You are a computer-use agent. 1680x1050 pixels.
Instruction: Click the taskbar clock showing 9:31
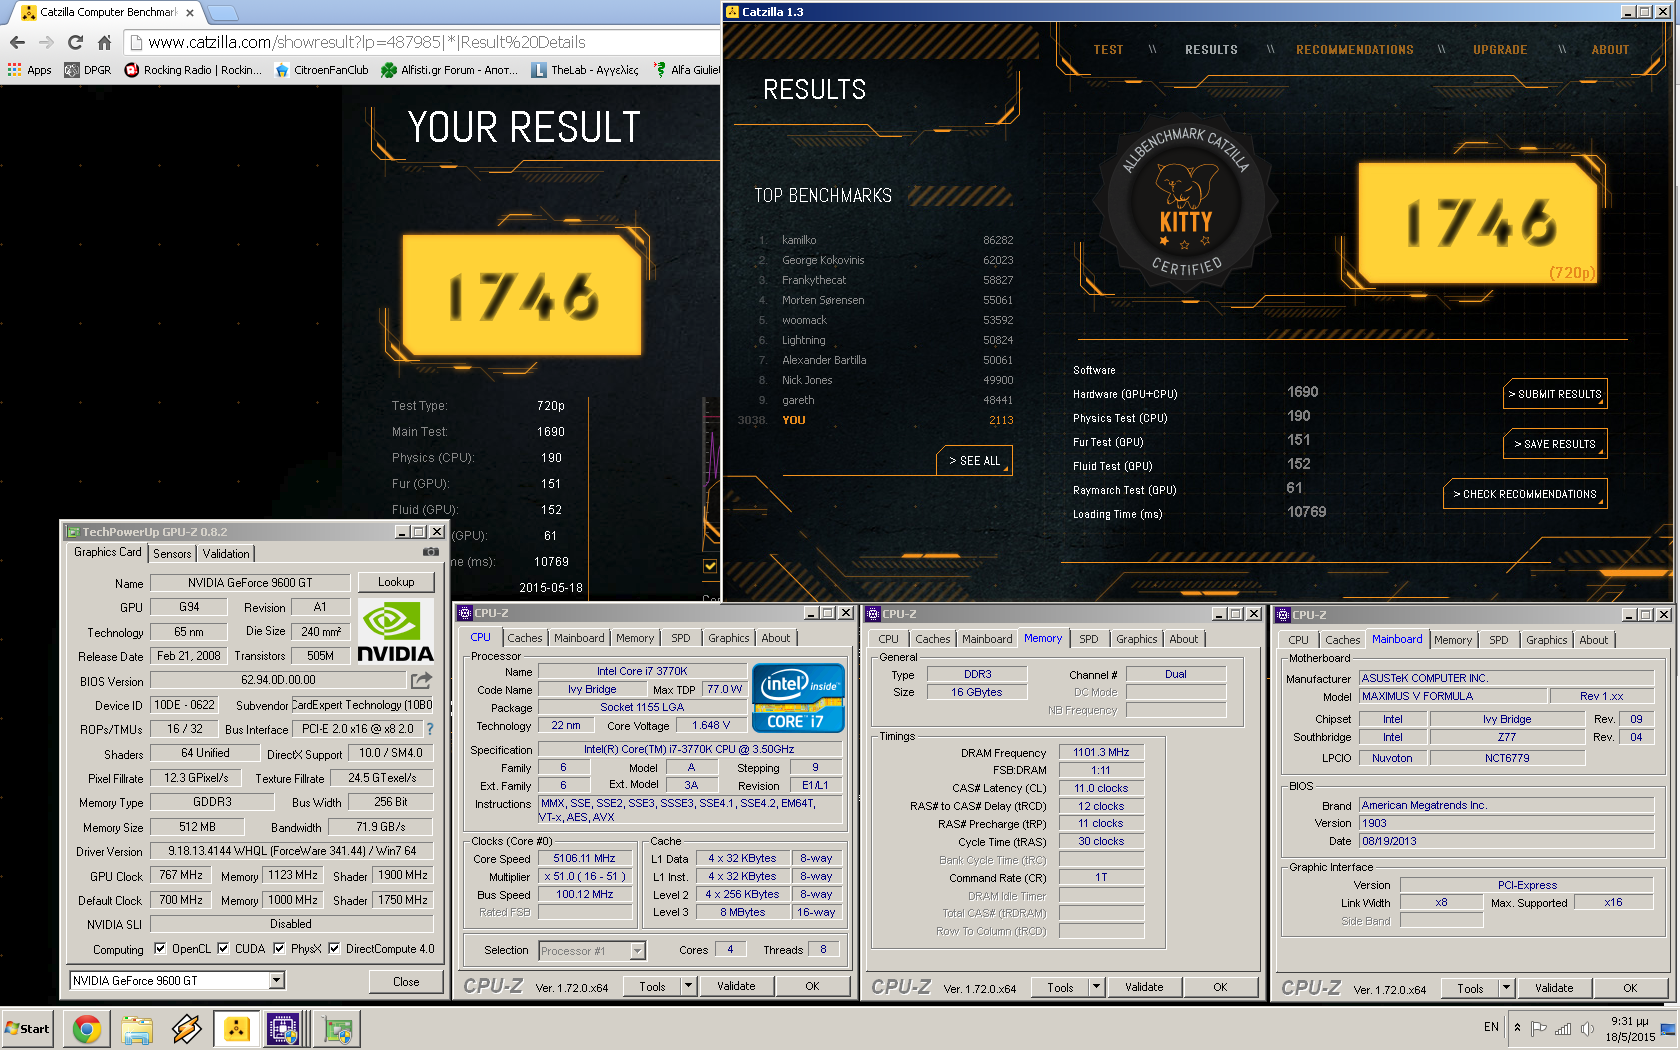[x=1629, y=1029]
